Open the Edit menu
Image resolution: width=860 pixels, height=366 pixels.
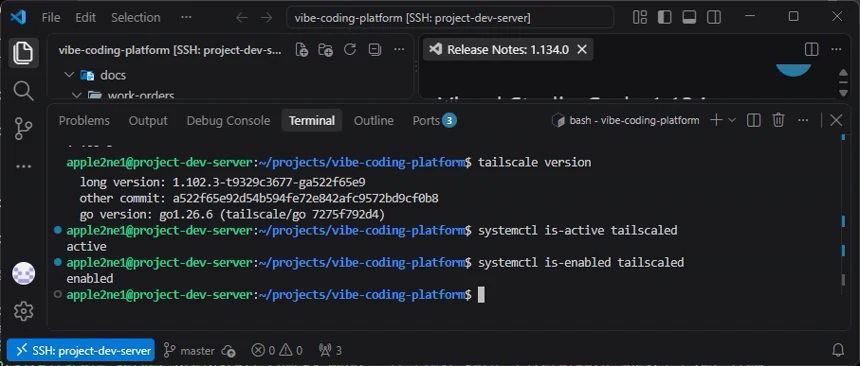tap(86, 18)
